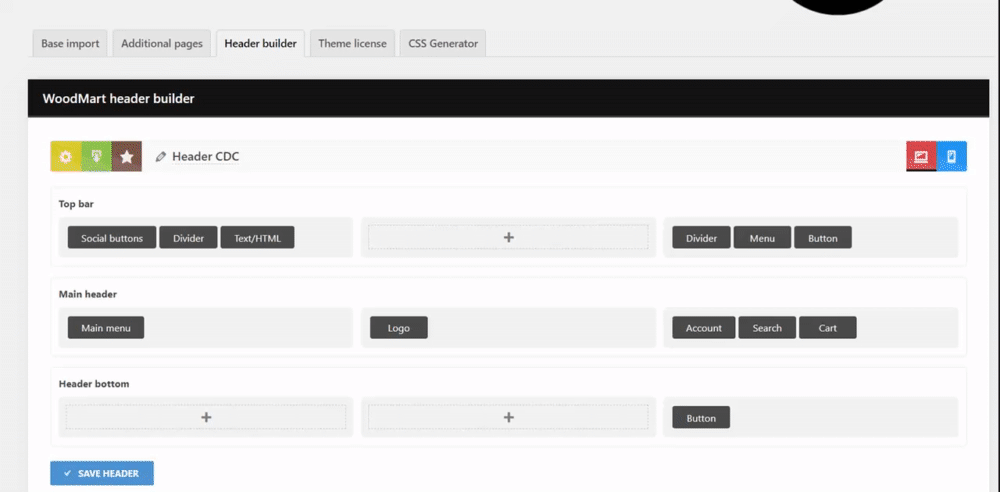Image resolution: width=1000 pixels, height=492 pixels.
Task: Select the Text/HTML element
Action: tap(257, 237)
